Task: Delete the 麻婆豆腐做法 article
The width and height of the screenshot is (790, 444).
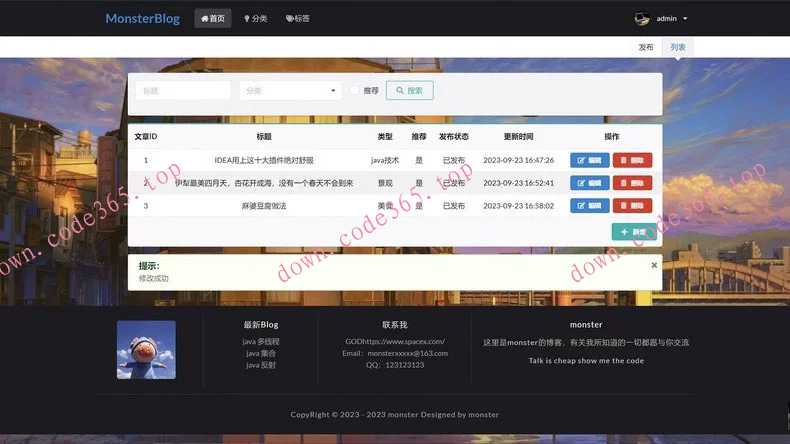Action: coord(632,206)
